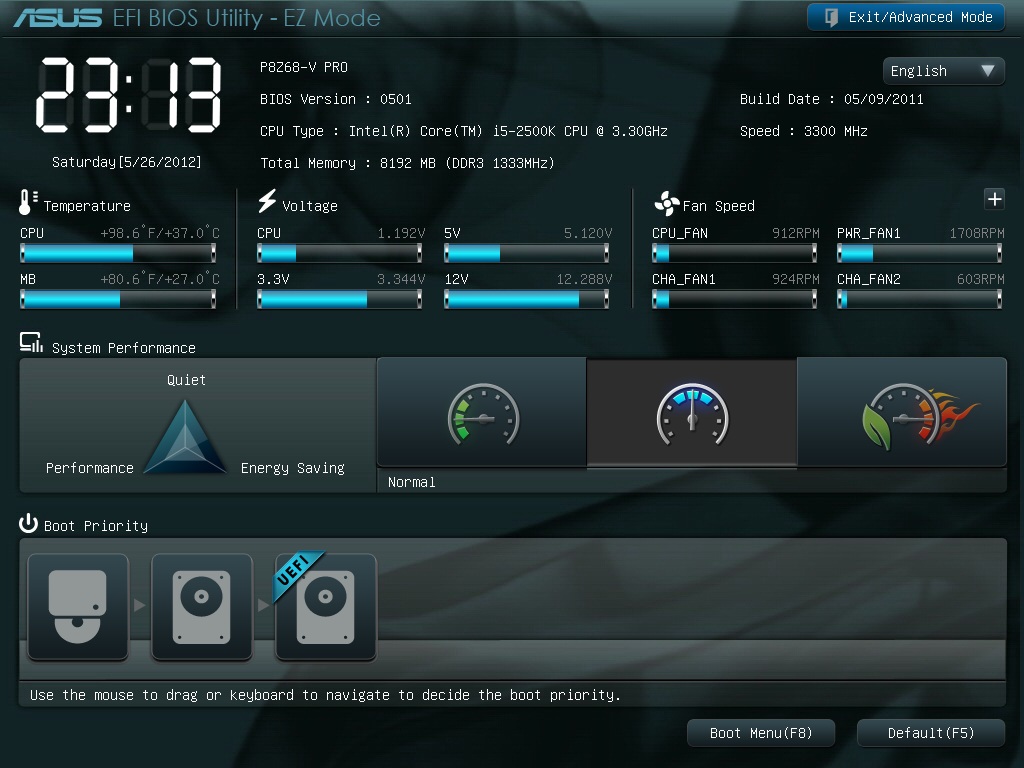Click the Temperature thermometer icon

click(x=28, y=203)
